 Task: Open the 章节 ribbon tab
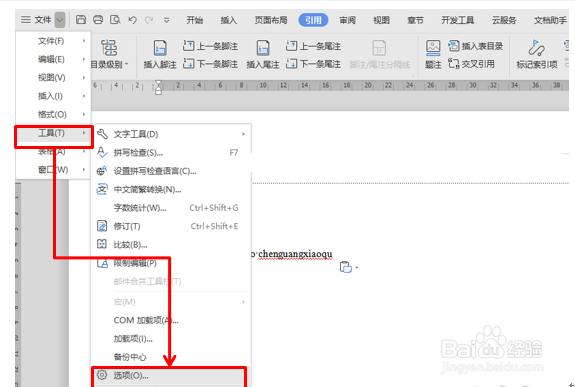coord(415,20)
